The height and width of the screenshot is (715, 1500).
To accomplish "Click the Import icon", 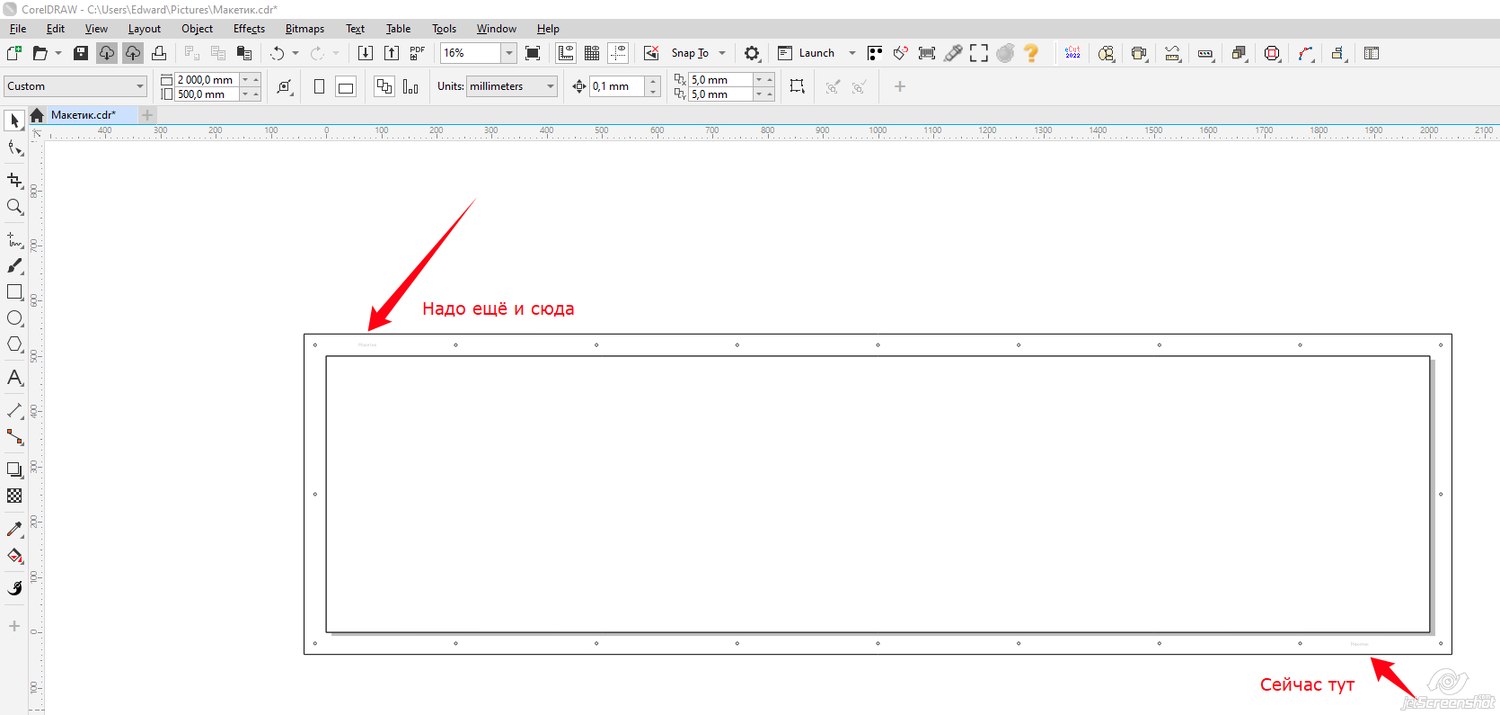I will (x=366, y=53).
